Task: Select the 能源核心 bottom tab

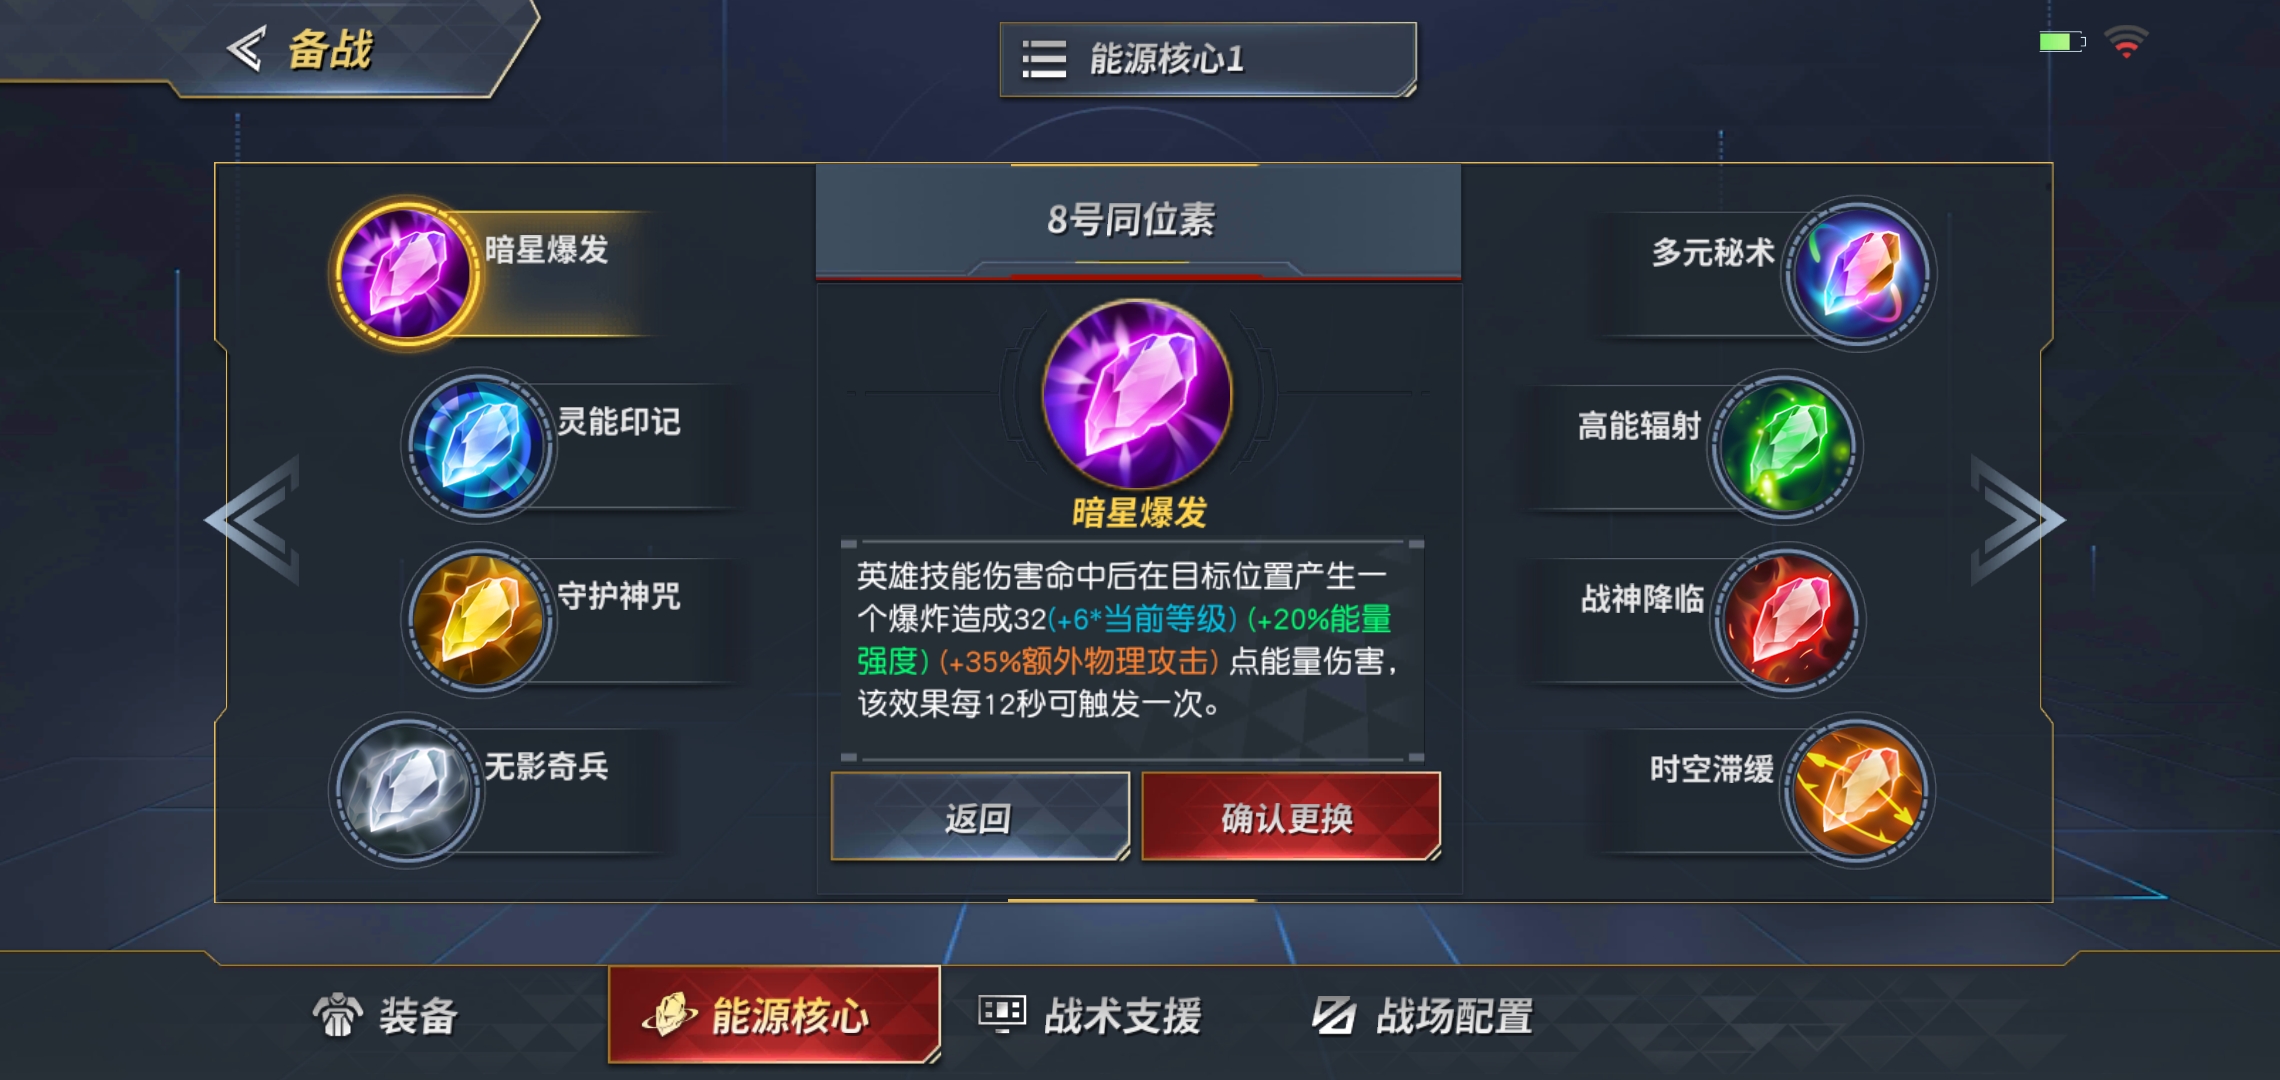Action: (x=774, y=1014)
